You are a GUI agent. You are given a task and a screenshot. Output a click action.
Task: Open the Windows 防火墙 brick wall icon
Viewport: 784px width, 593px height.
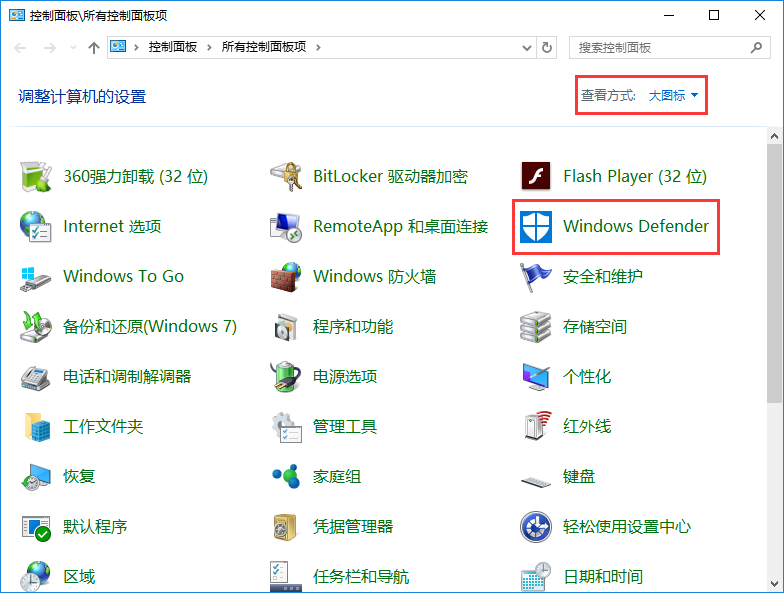click(286, 276)
